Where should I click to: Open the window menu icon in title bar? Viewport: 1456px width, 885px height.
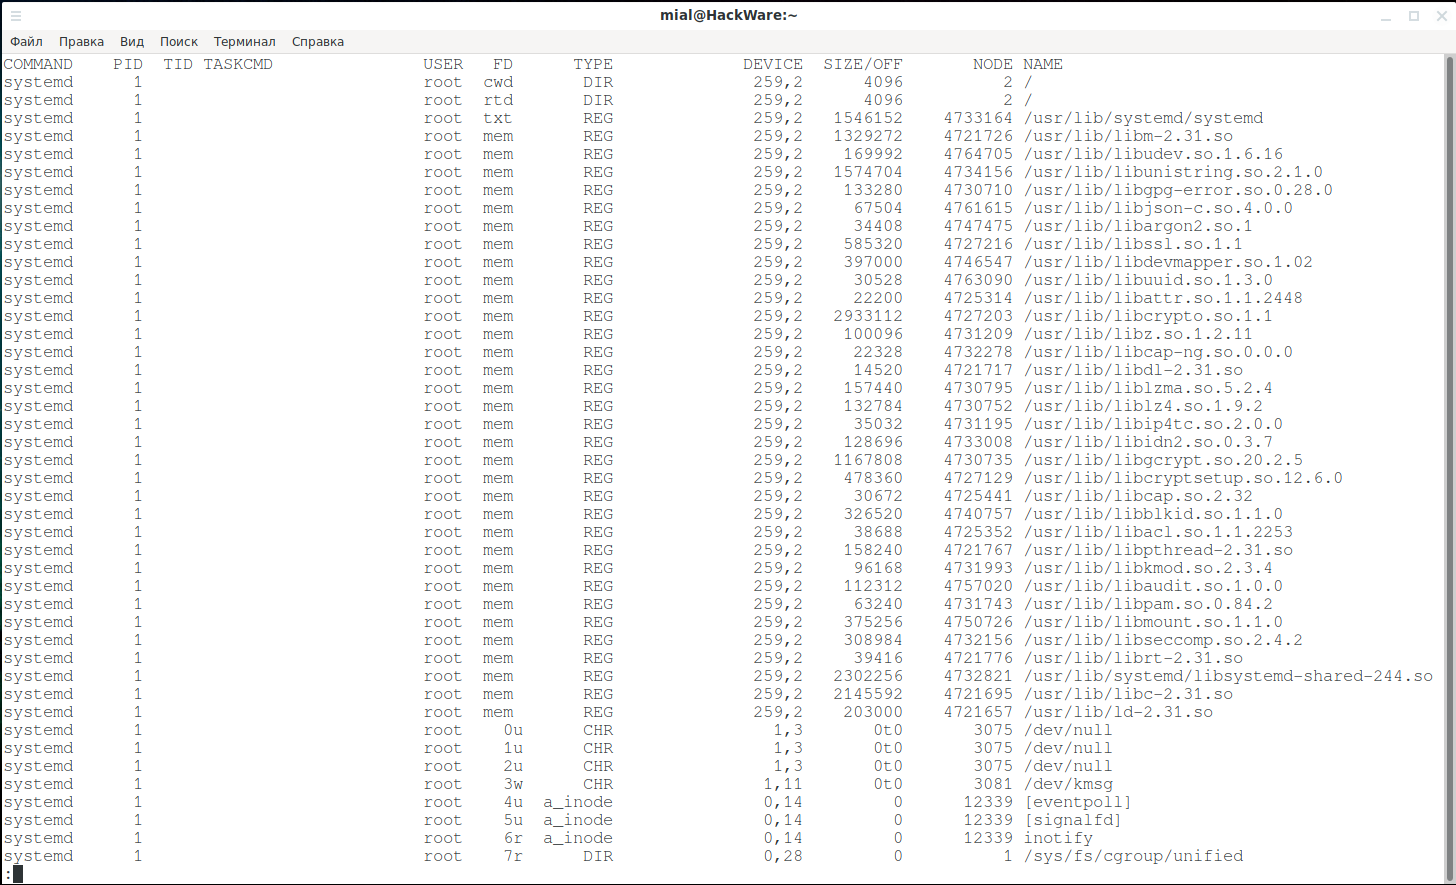(15, 16)
